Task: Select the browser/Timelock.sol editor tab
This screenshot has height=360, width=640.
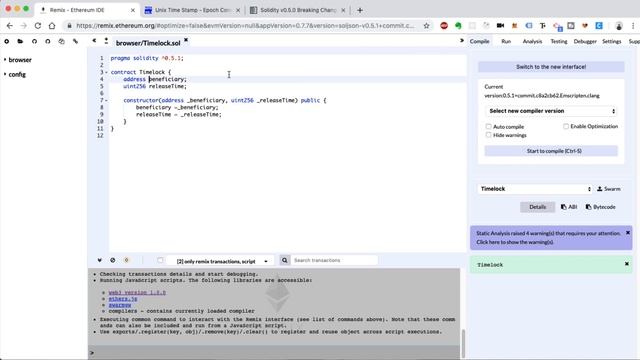Action: 148,43
